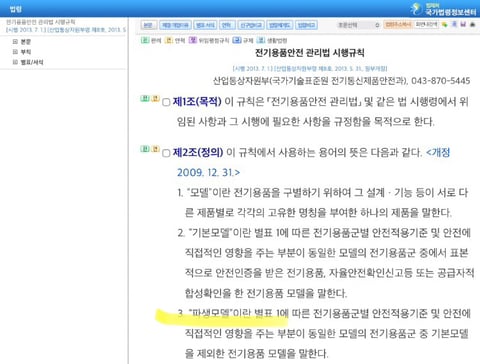Expand the 부칙 tree node
480x364 pixels.
[x=15, y=52]
